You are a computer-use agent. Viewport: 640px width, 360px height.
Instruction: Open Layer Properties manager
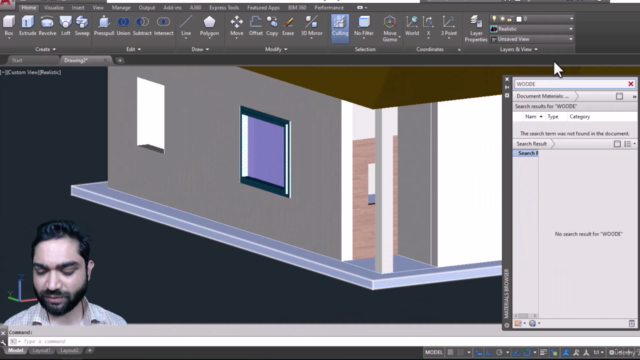tap(476, 28)
